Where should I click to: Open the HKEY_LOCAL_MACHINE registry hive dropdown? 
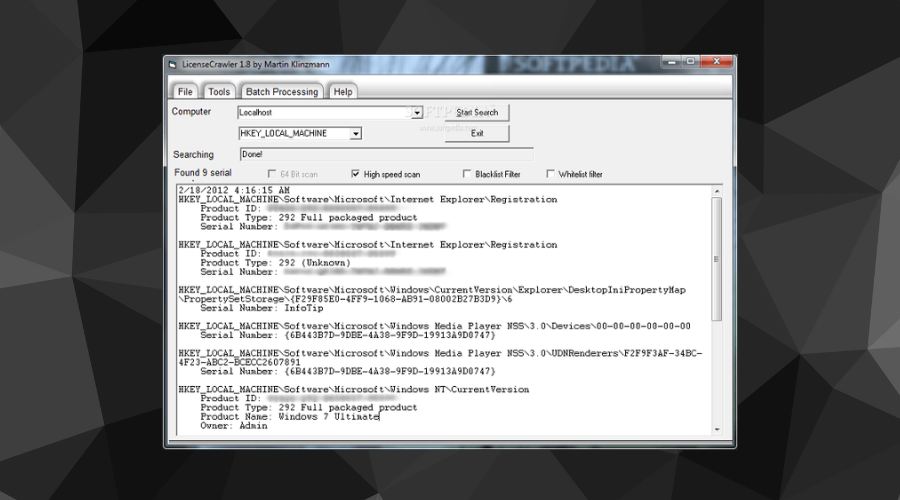pyautogui.click(x=356, y=134)
